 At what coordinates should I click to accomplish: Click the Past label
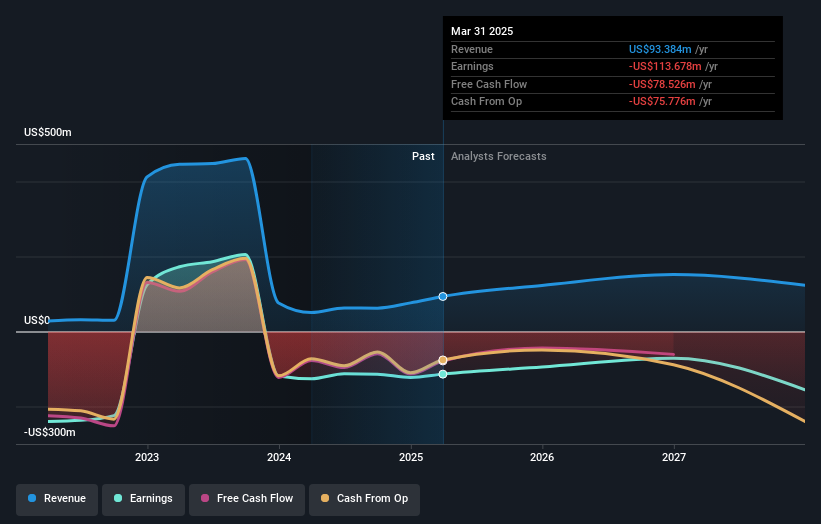coord(423,157)
